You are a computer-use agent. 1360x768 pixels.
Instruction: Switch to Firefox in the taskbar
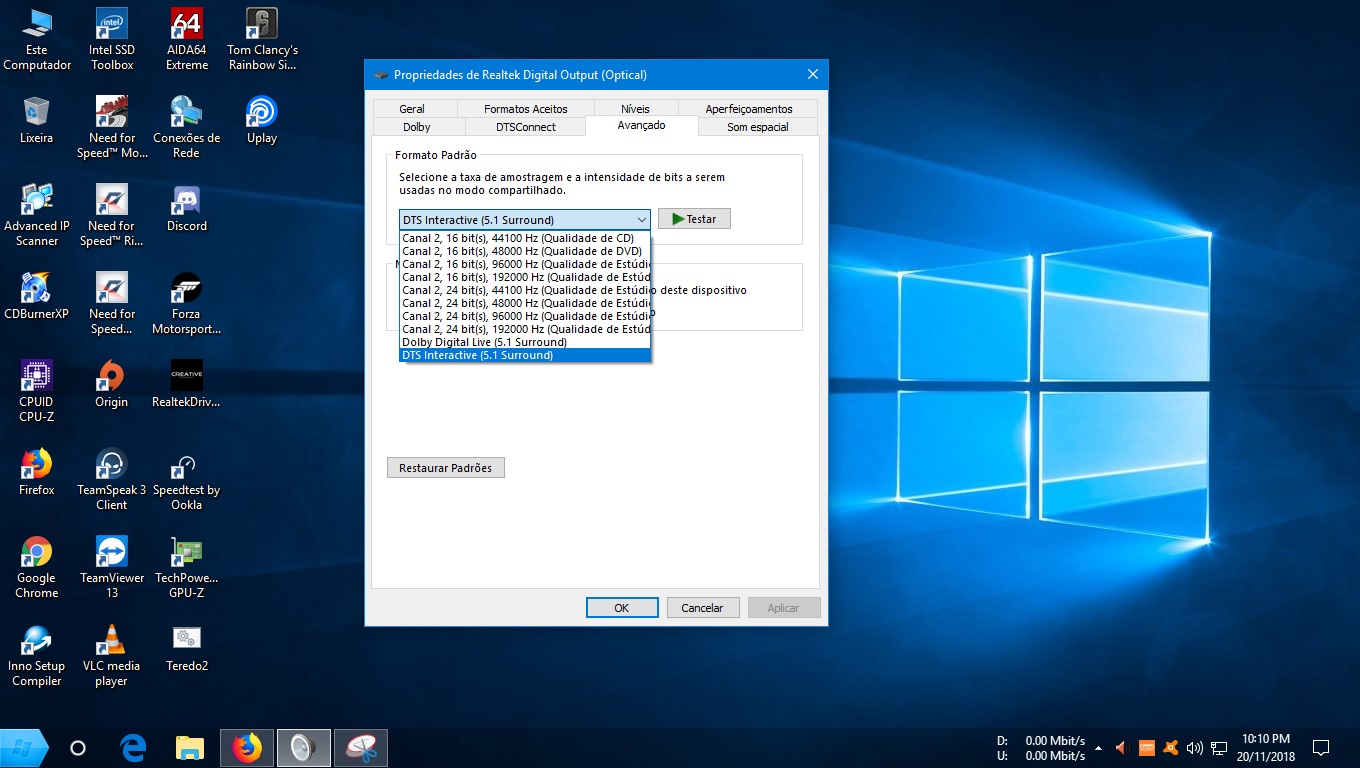tap(247, 748)
